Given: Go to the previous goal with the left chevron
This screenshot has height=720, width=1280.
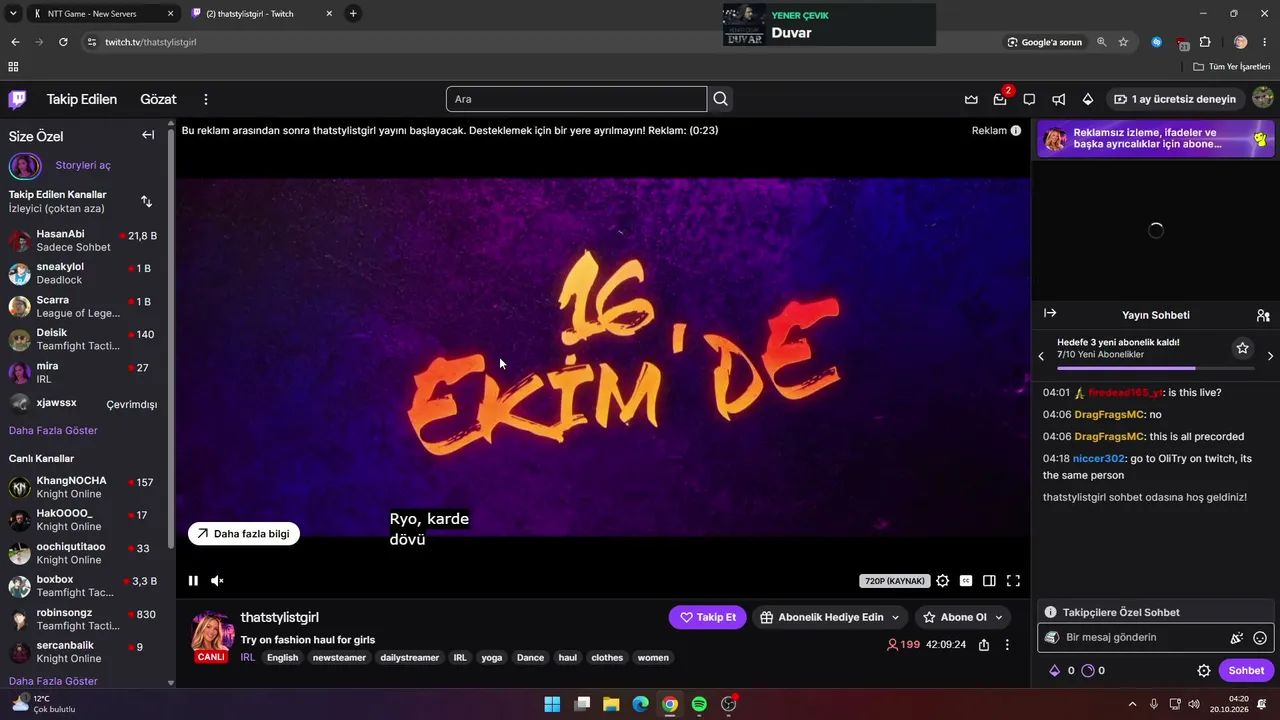Looking at the screenshot, I should click(x=1041, y=356).
